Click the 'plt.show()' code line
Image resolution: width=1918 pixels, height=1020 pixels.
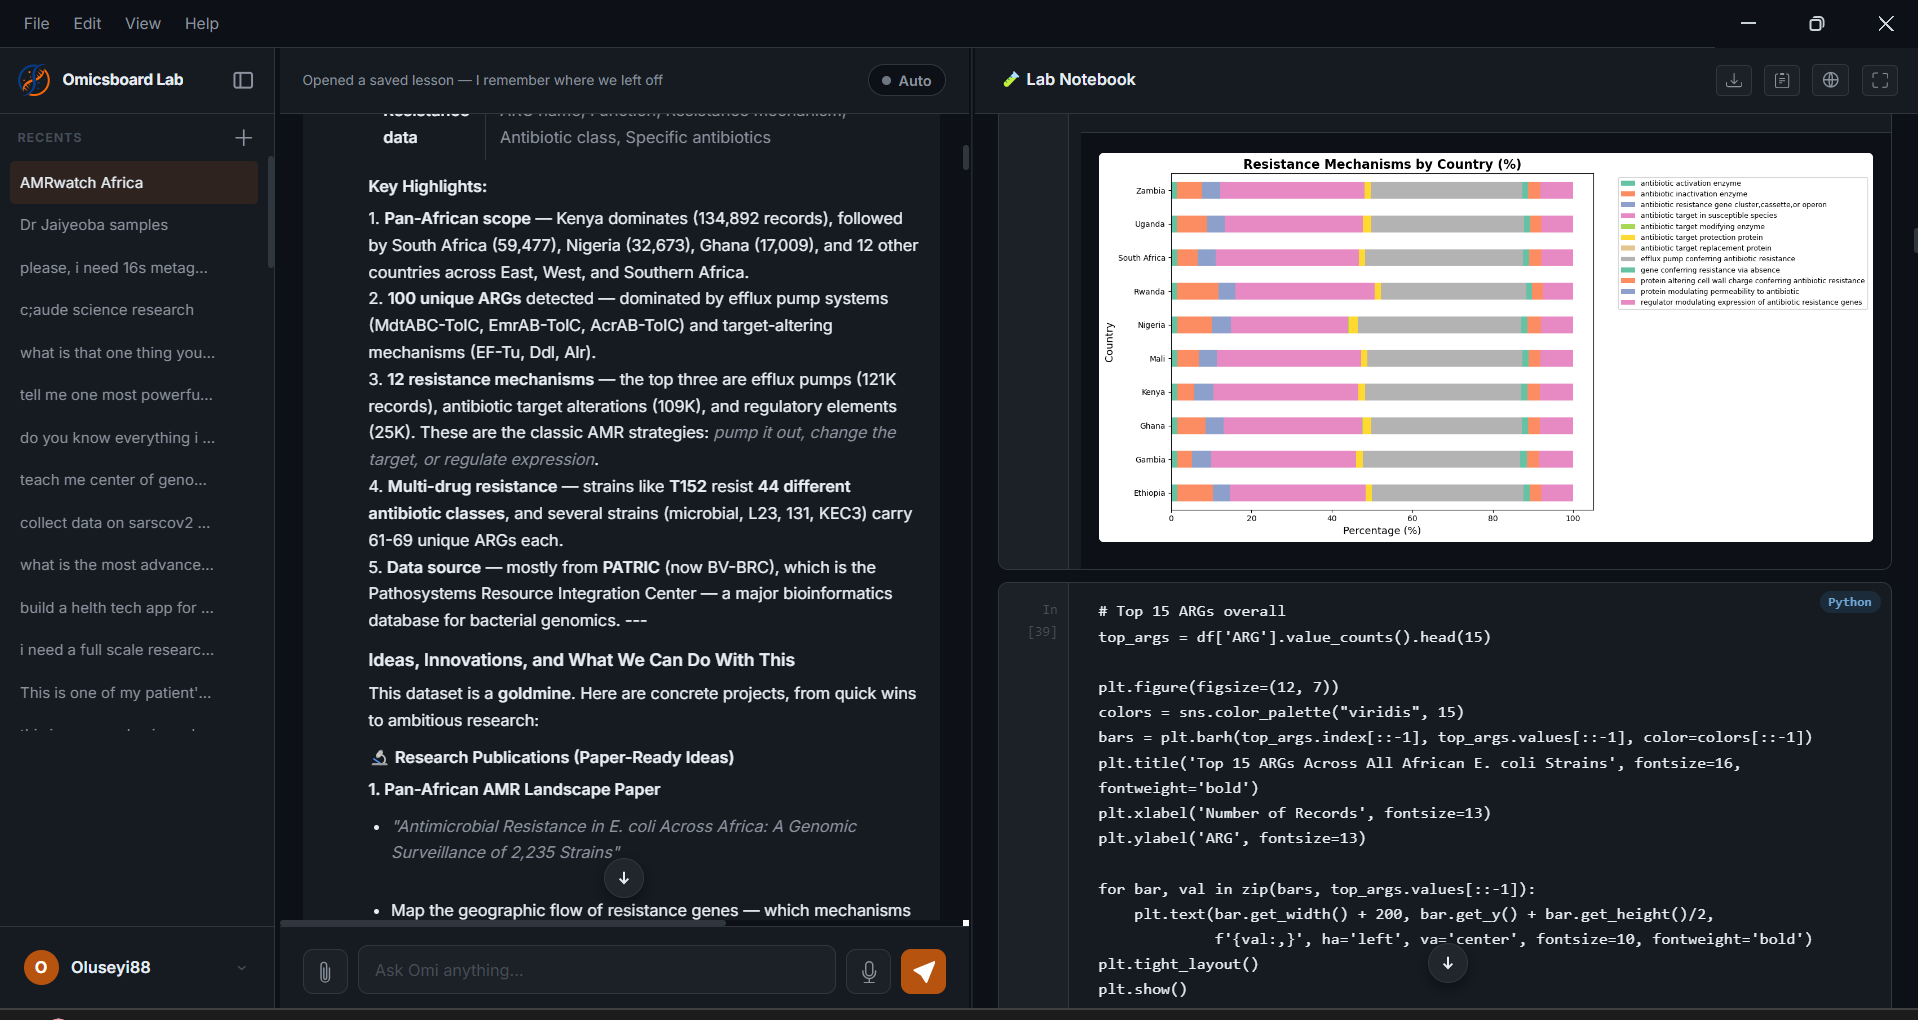click(1143, 989)
